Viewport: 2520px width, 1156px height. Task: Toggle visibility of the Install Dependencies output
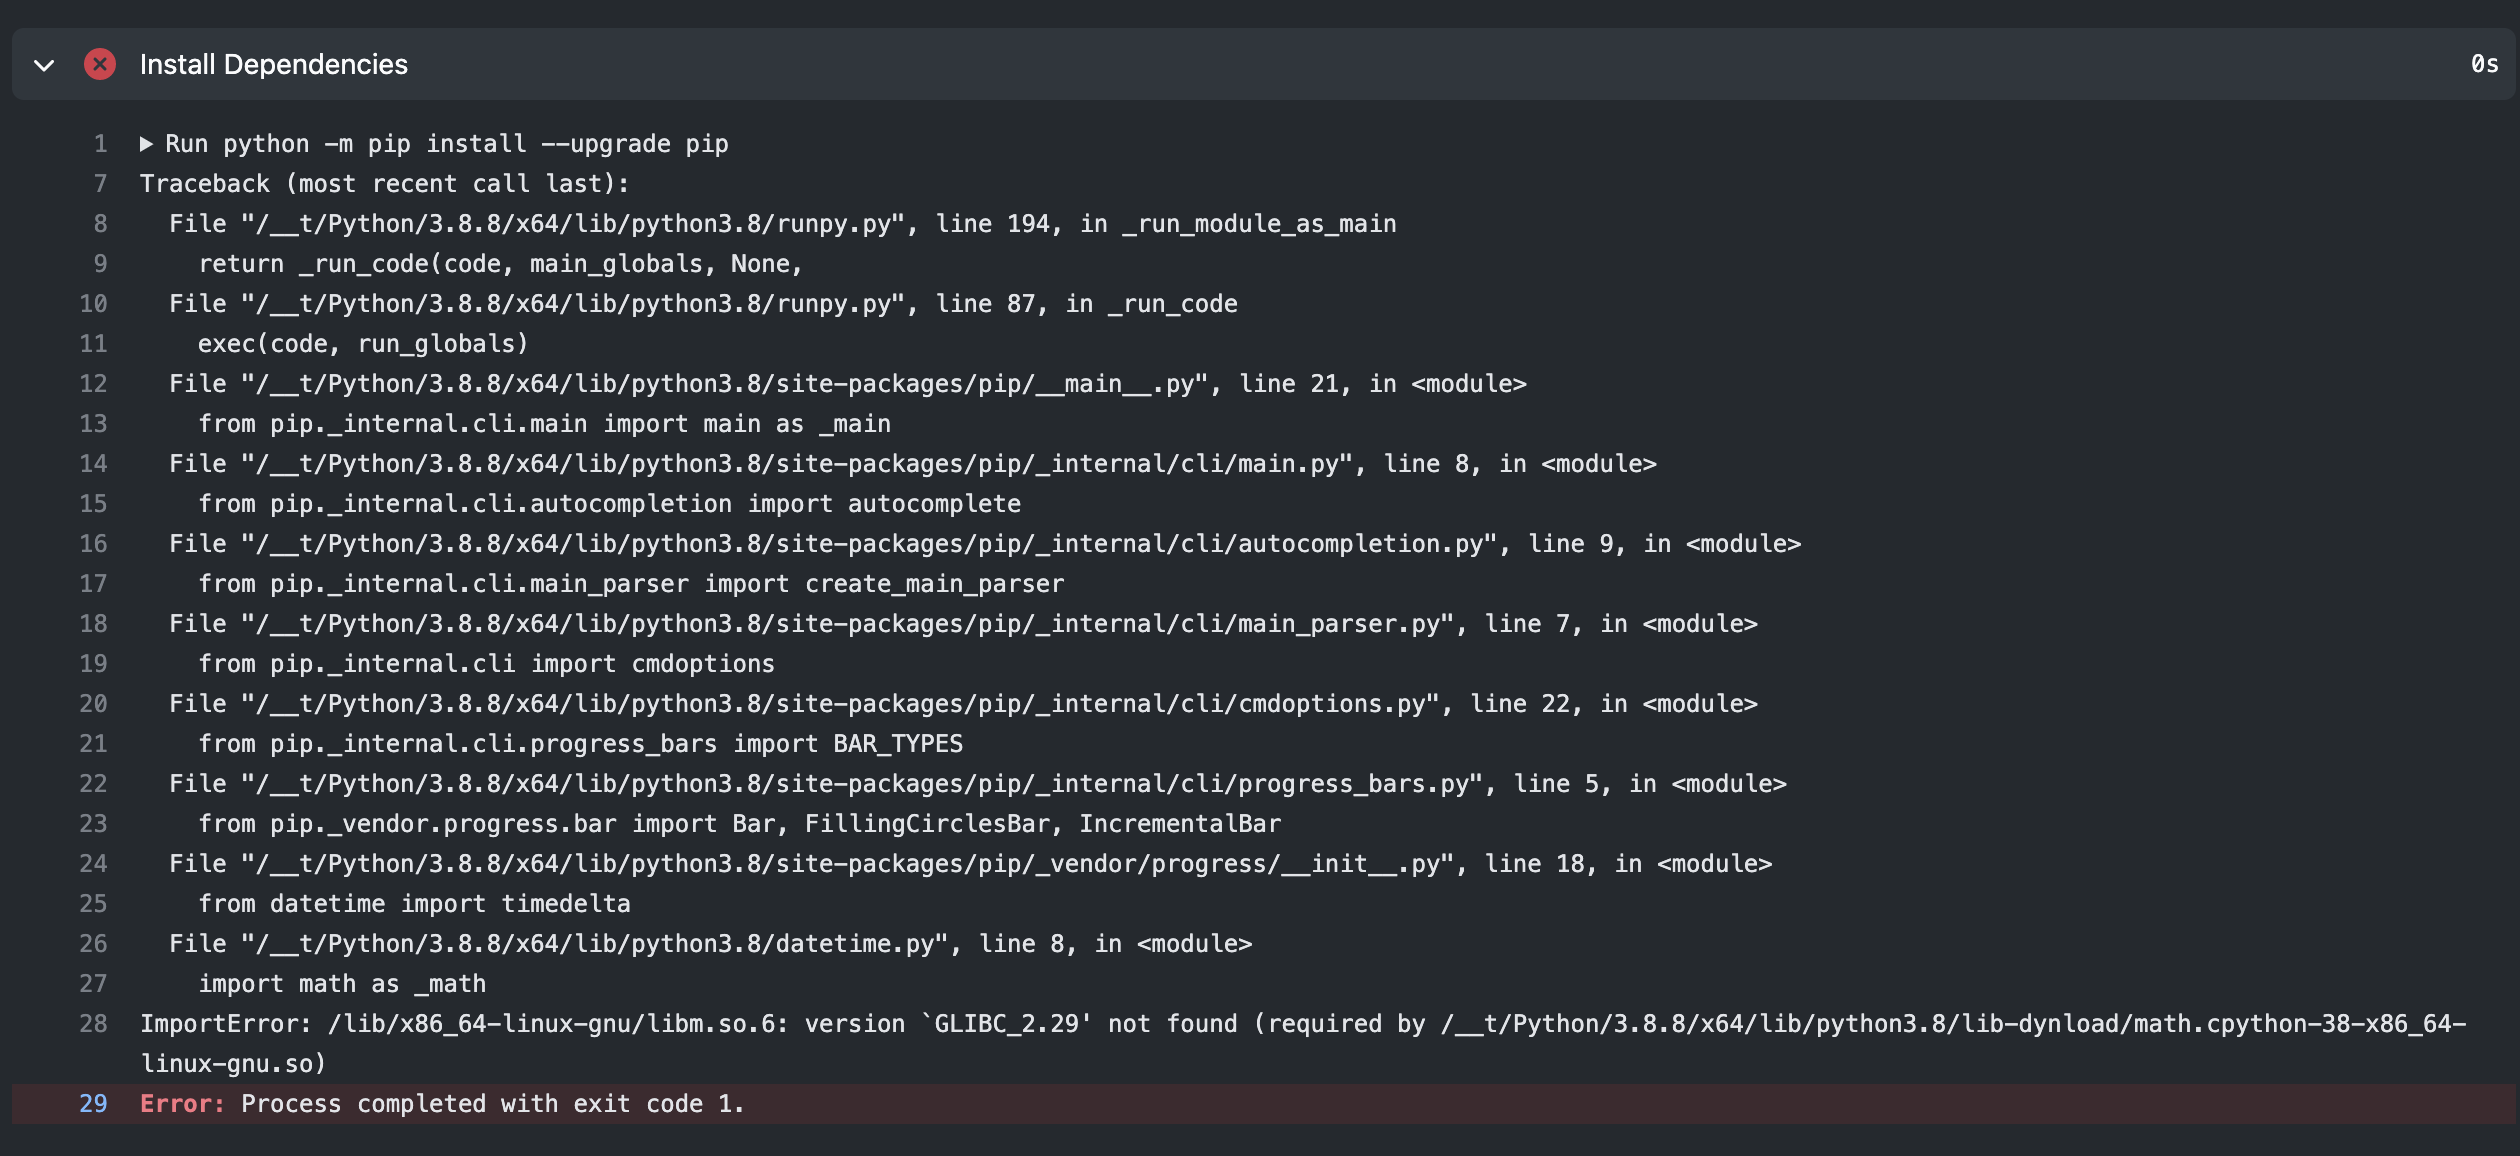click(42, 64)
